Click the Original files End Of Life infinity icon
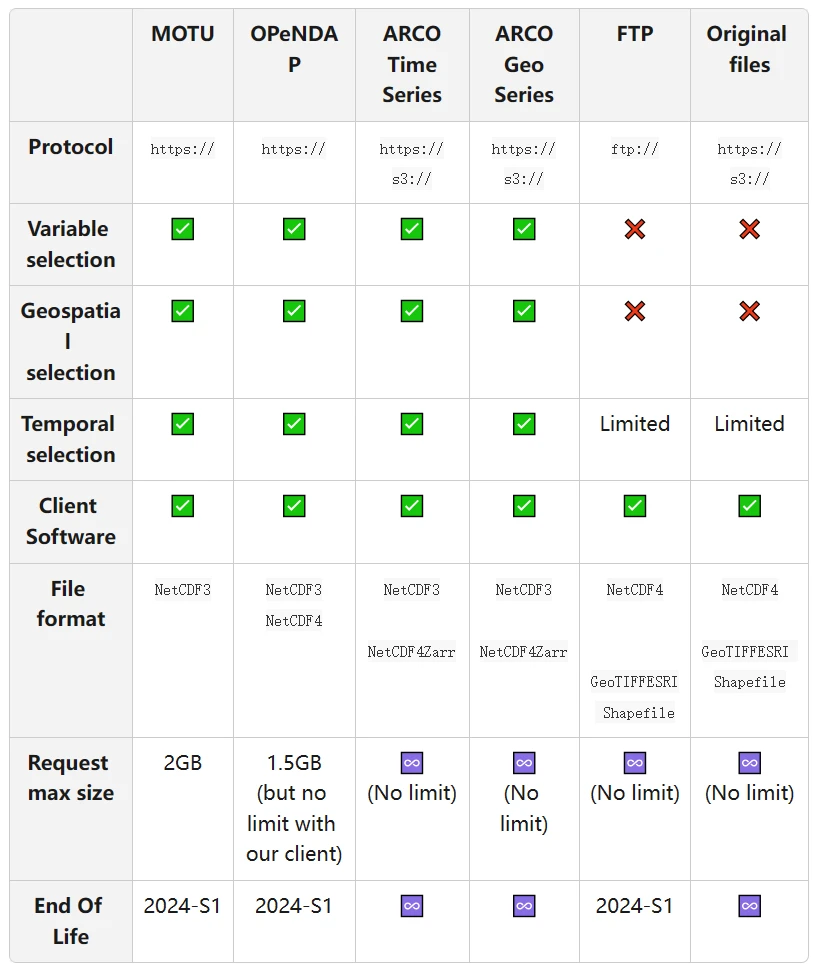This screenshot has height=969, width=816. coord(749,906)
